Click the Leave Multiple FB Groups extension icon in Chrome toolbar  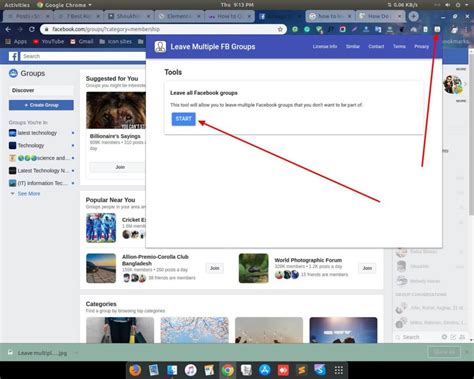(x=437, y=29)
